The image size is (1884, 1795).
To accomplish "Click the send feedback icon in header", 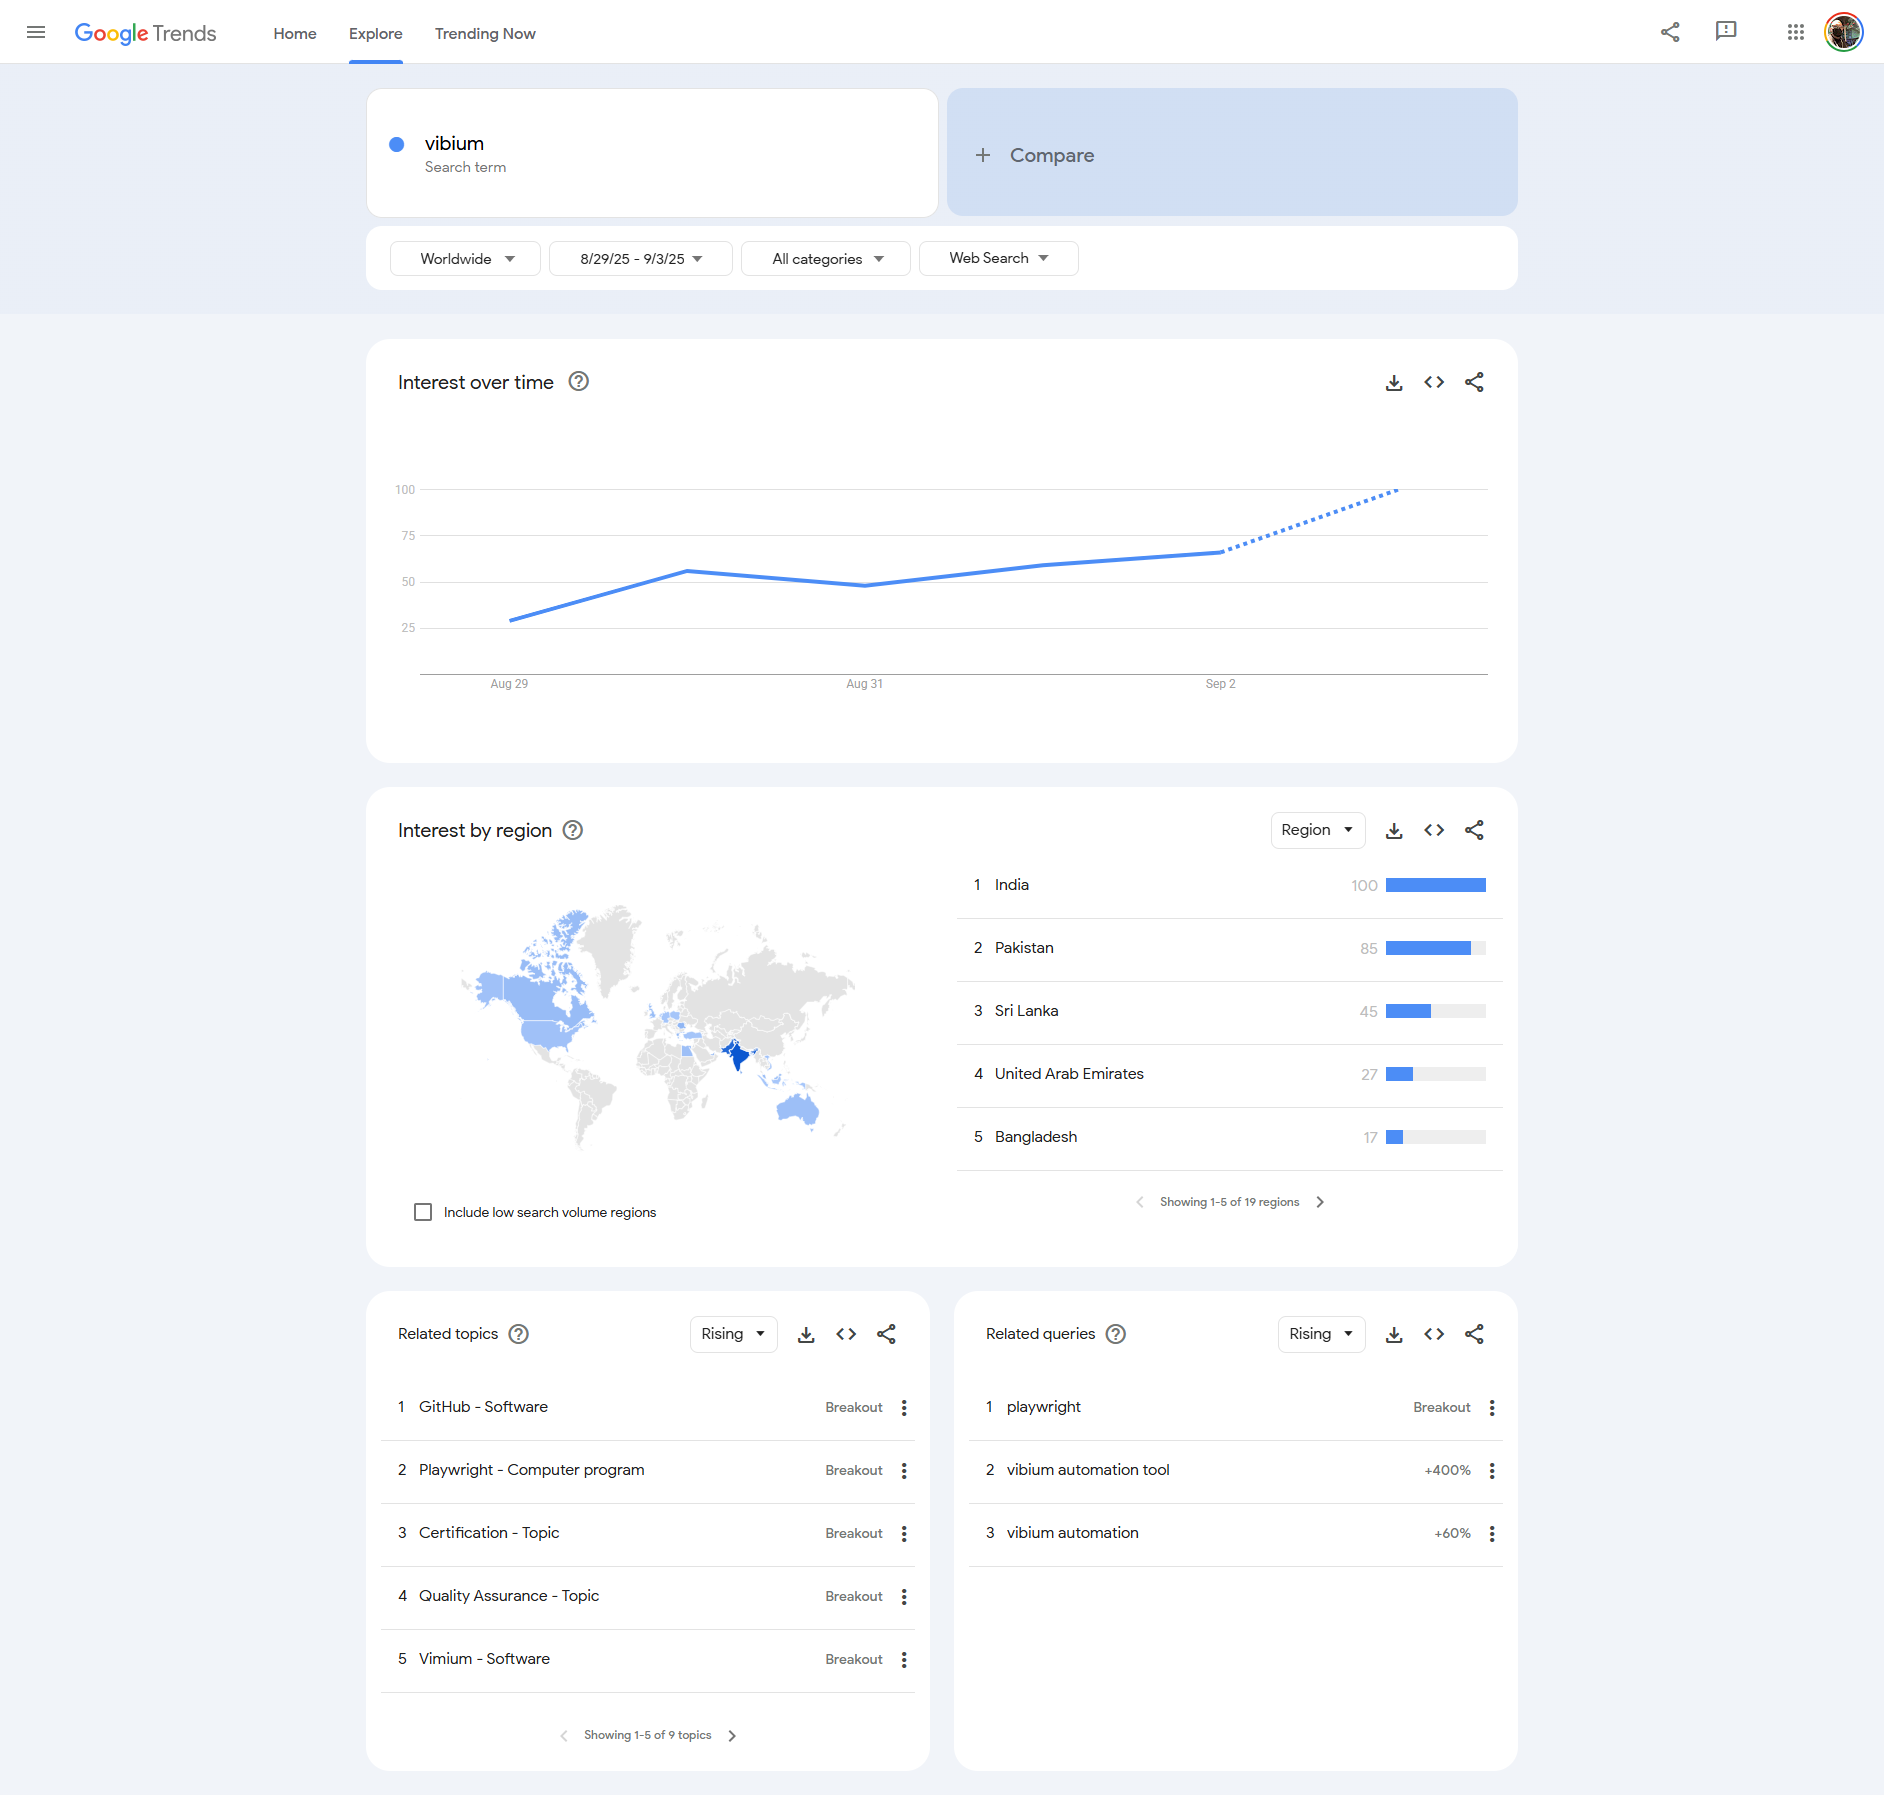I will click(1725, 32).
